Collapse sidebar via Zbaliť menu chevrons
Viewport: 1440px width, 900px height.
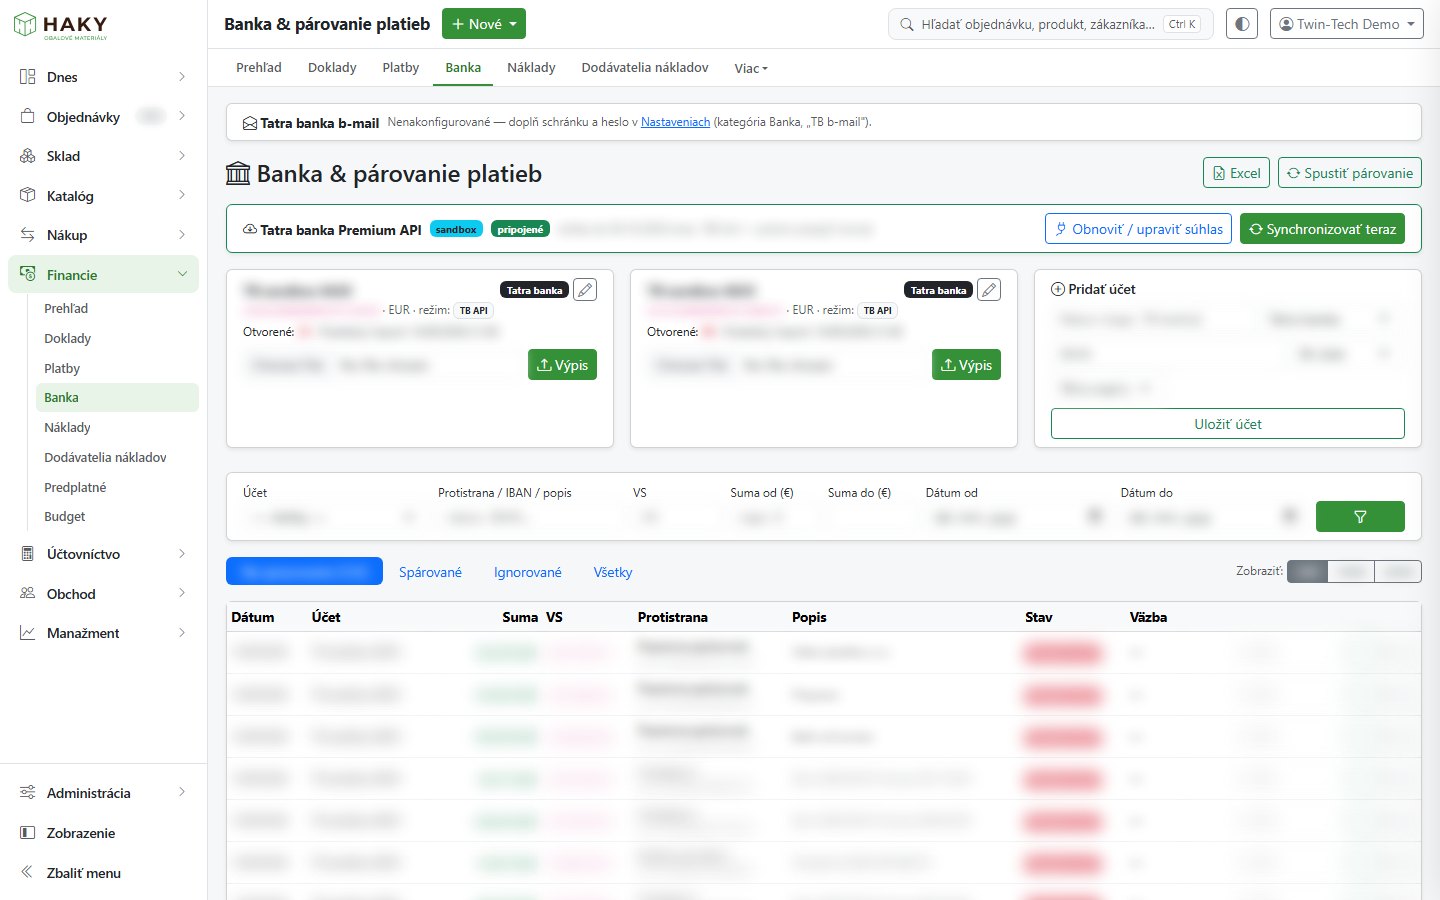(28, 872)
